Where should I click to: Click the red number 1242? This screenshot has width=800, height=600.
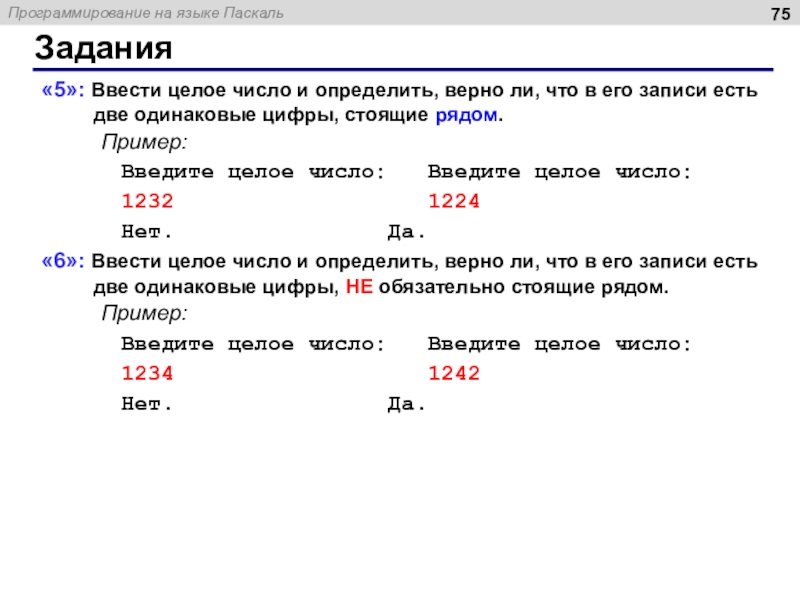(x=454, y=373)
